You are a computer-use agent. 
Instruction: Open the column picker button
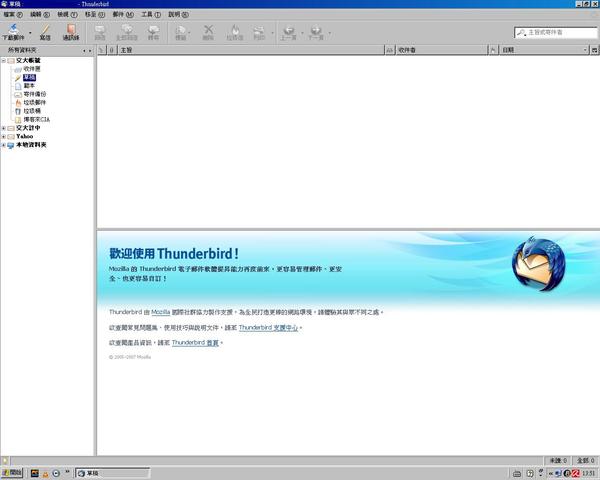(x=595, y=50)
